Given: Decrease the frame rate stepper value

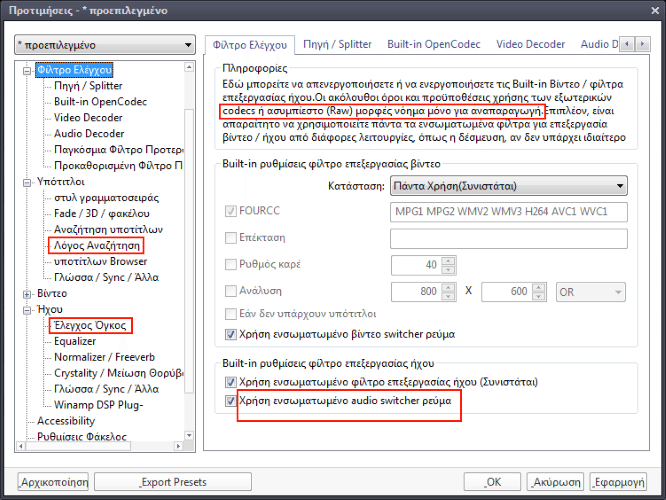Looking at the screenshot, I should click(x=449, y=270).
